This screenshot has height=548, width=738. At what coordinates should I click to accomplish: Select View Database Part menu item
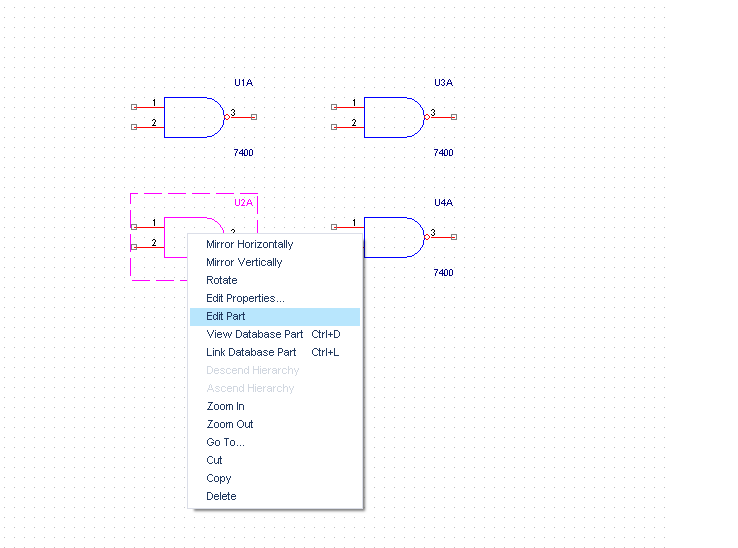275,334
